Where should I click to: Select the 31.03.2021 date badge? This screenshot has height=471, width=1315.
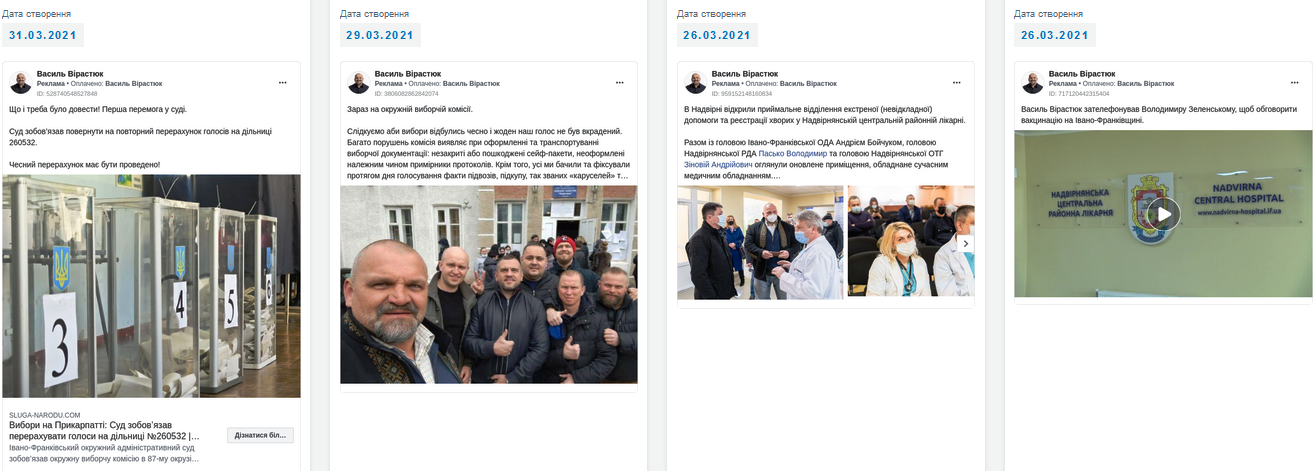[x=43, y=35]
